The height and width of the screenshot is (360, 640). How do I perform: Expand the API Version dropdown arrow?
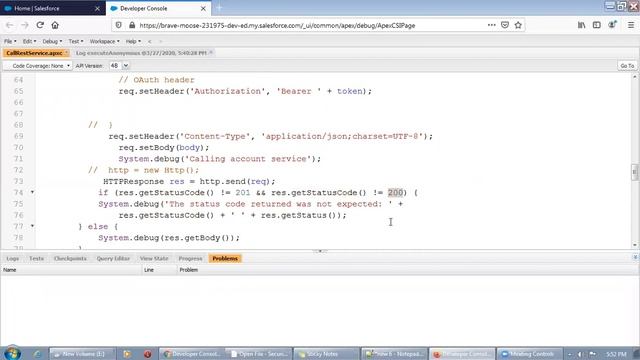click(x=126, y=66)
